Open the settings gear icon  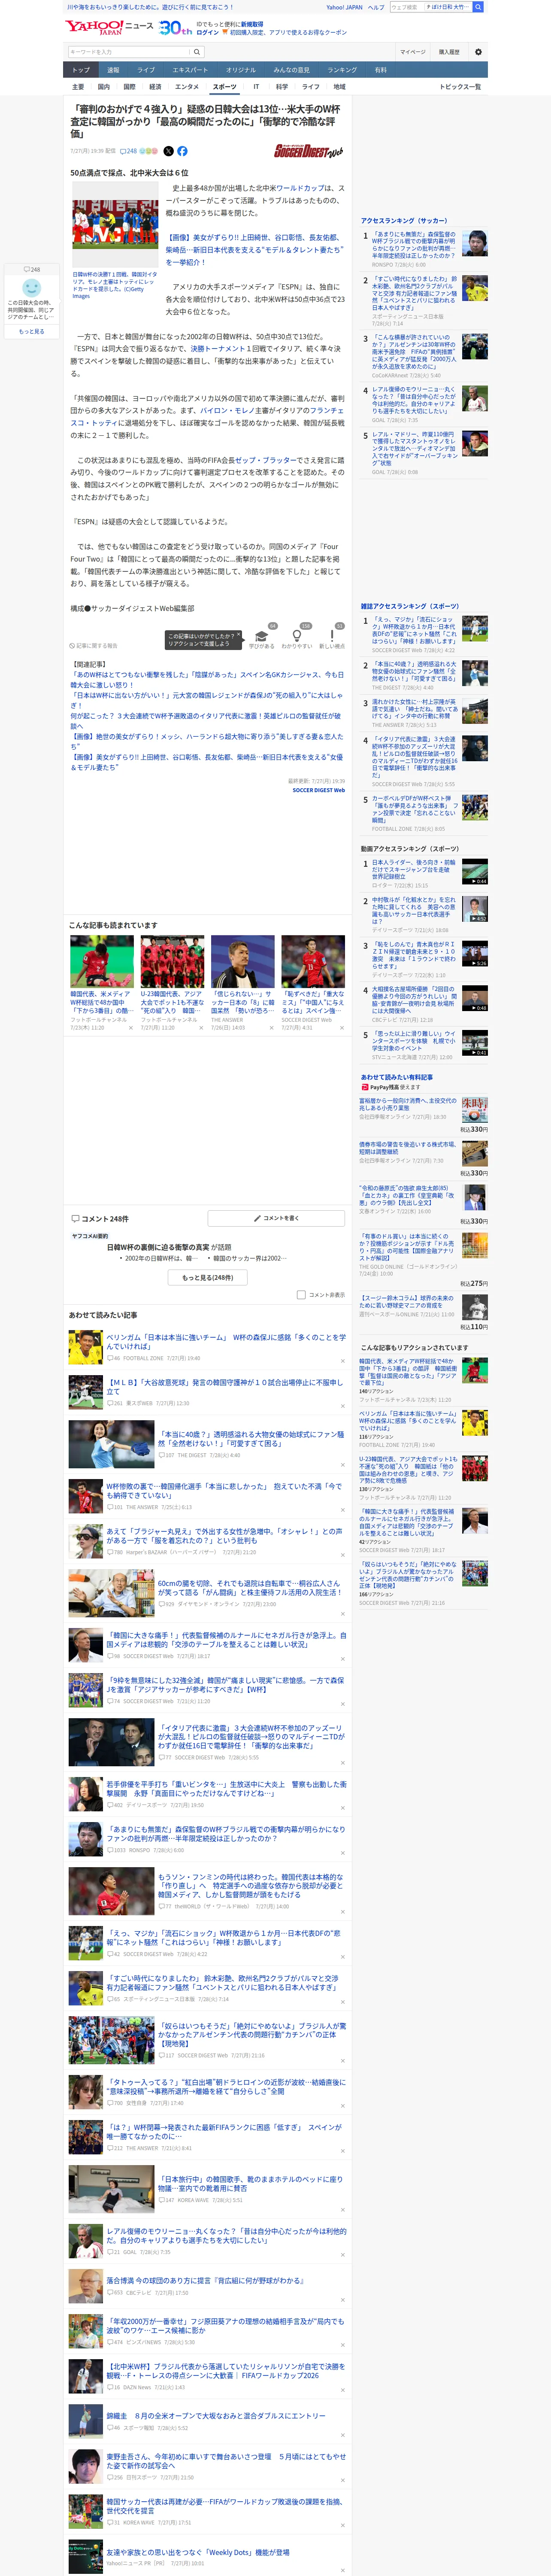[478, 52]
